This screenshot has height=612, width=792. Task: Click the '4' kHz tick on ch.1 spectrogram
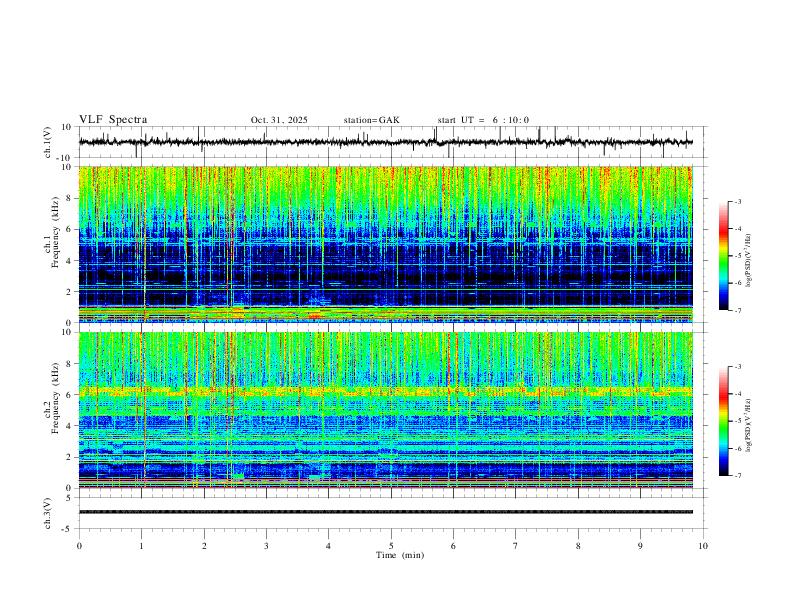(x=69, y=261)
